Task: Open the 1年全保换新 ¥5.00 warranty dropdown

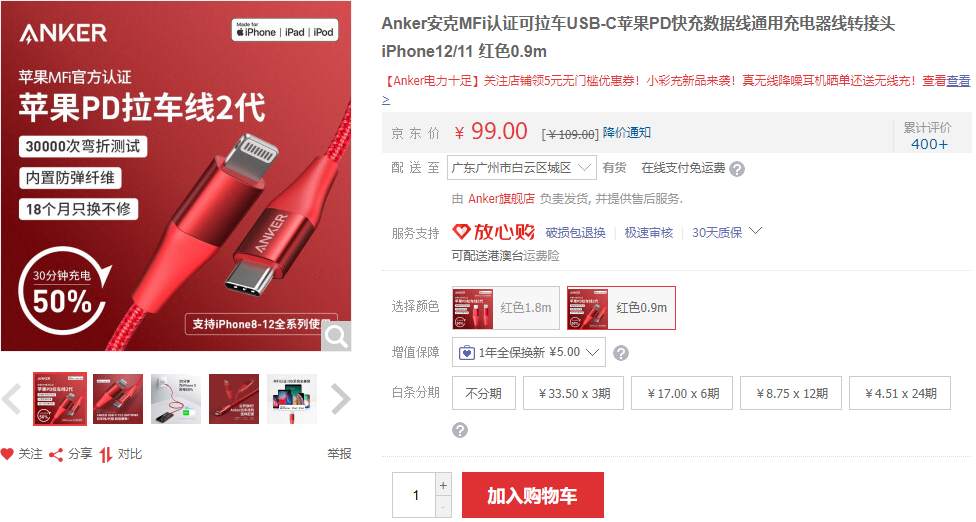Action: click(528, 352)
